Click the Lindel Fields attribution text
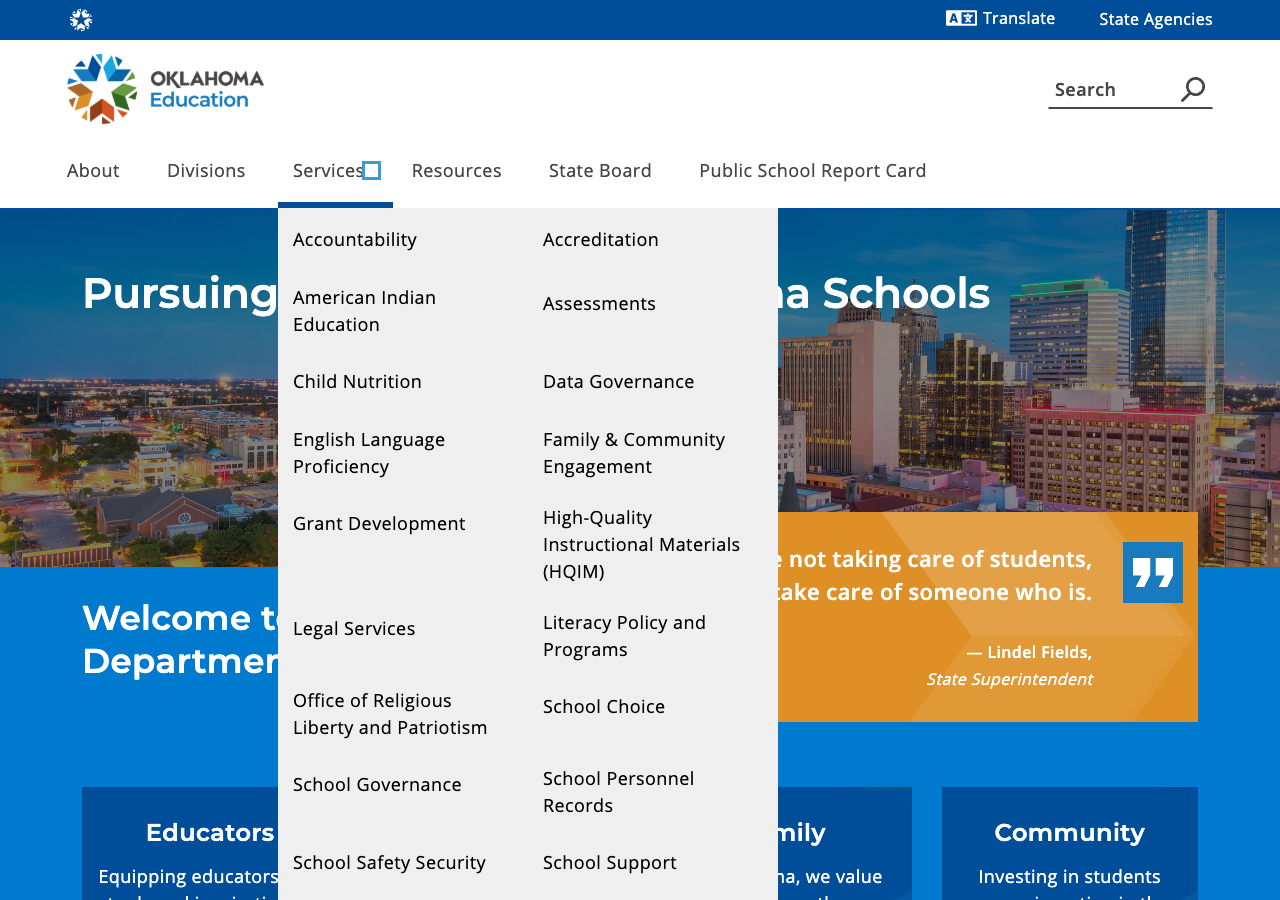 (1029, 652)
